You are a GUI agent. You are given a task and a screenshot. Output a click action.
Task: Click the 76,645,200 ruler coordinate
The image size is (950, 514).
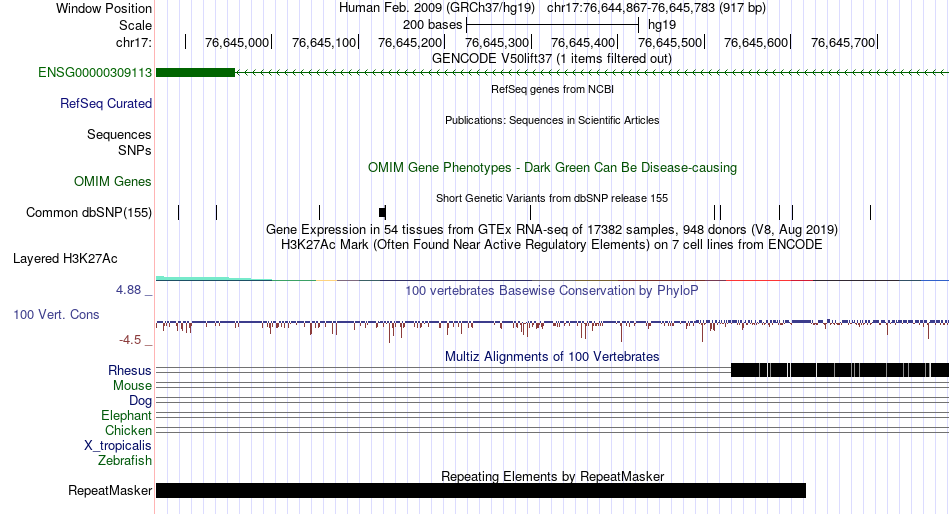click(x=410, y=42)
